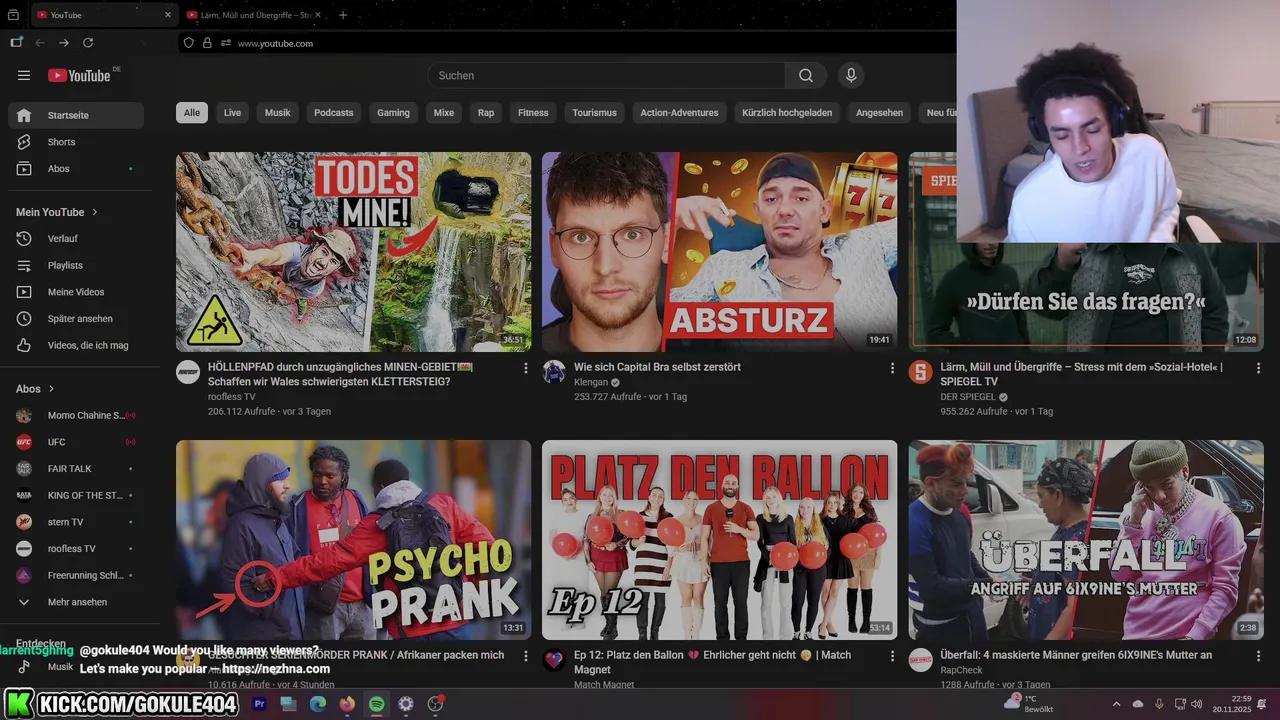Select the Podcasts filter chip
Screen dimensions: 1280x720
coord(334,113)
